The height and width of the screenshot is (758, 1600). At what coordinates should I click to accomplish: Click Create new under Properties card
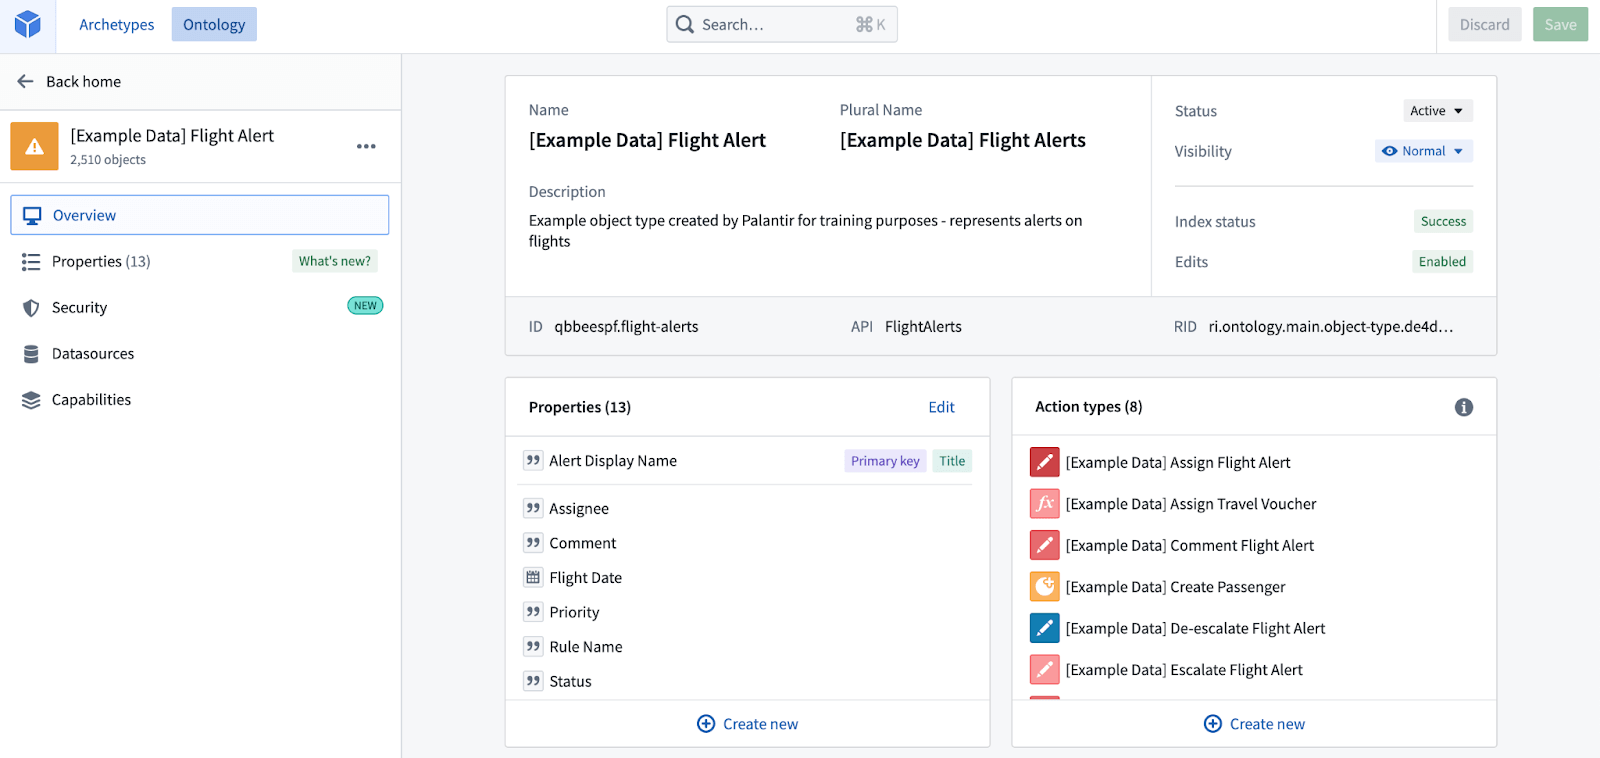pyautogui.click(x=747, y=723)
